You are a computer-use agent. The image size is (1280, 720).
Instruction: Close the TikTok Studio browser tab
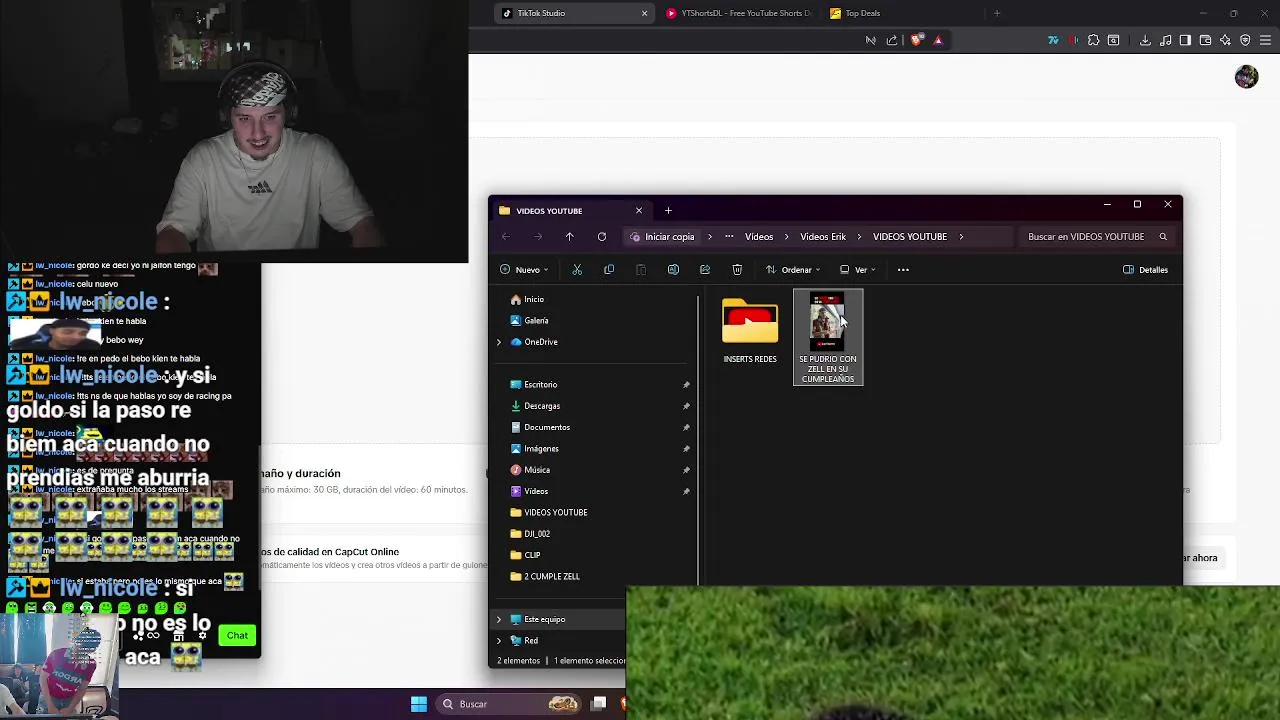pyautogui.click(x=644, y=13)
